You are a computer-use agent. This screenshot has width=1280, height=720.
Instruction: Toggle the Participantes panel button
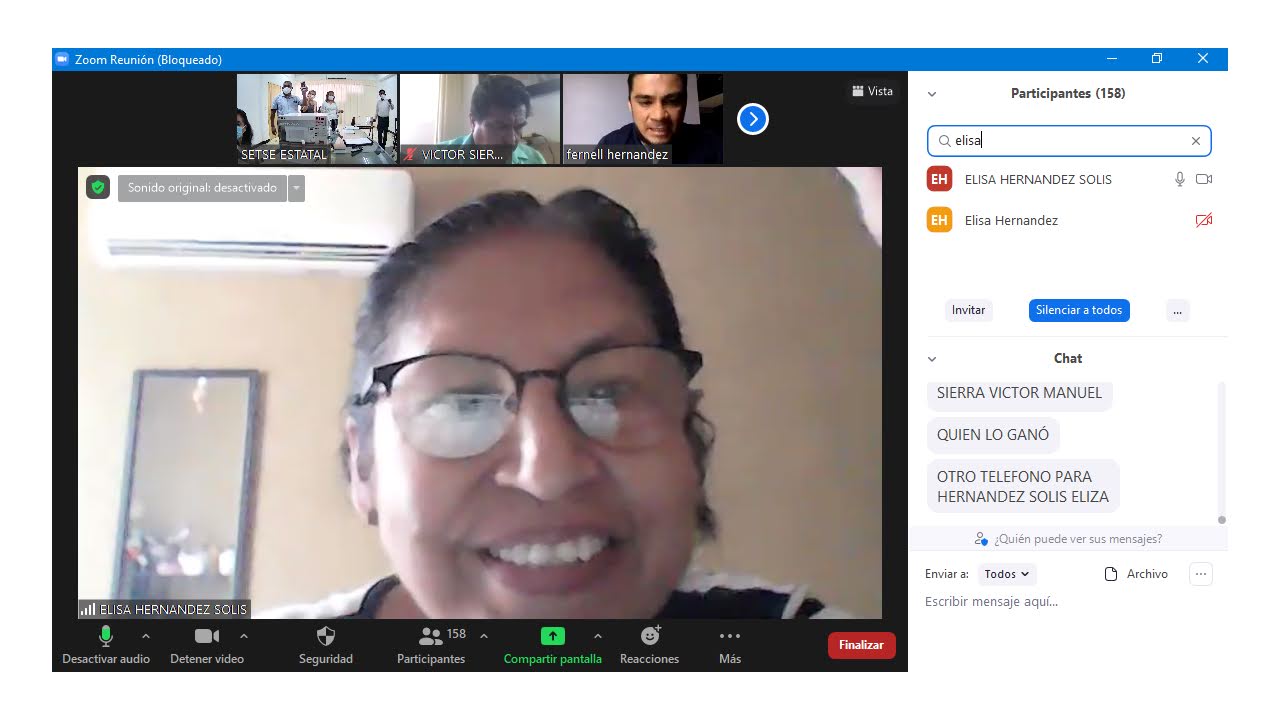click(431, 645)
